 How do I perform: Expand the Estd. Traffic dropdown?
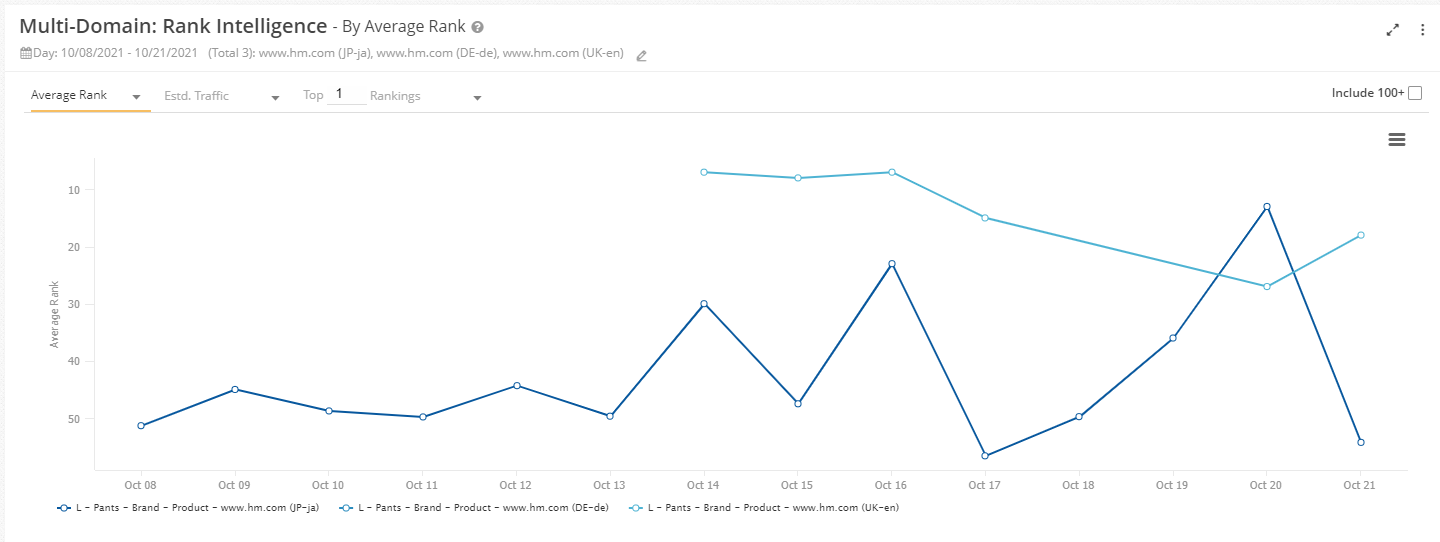222,96
